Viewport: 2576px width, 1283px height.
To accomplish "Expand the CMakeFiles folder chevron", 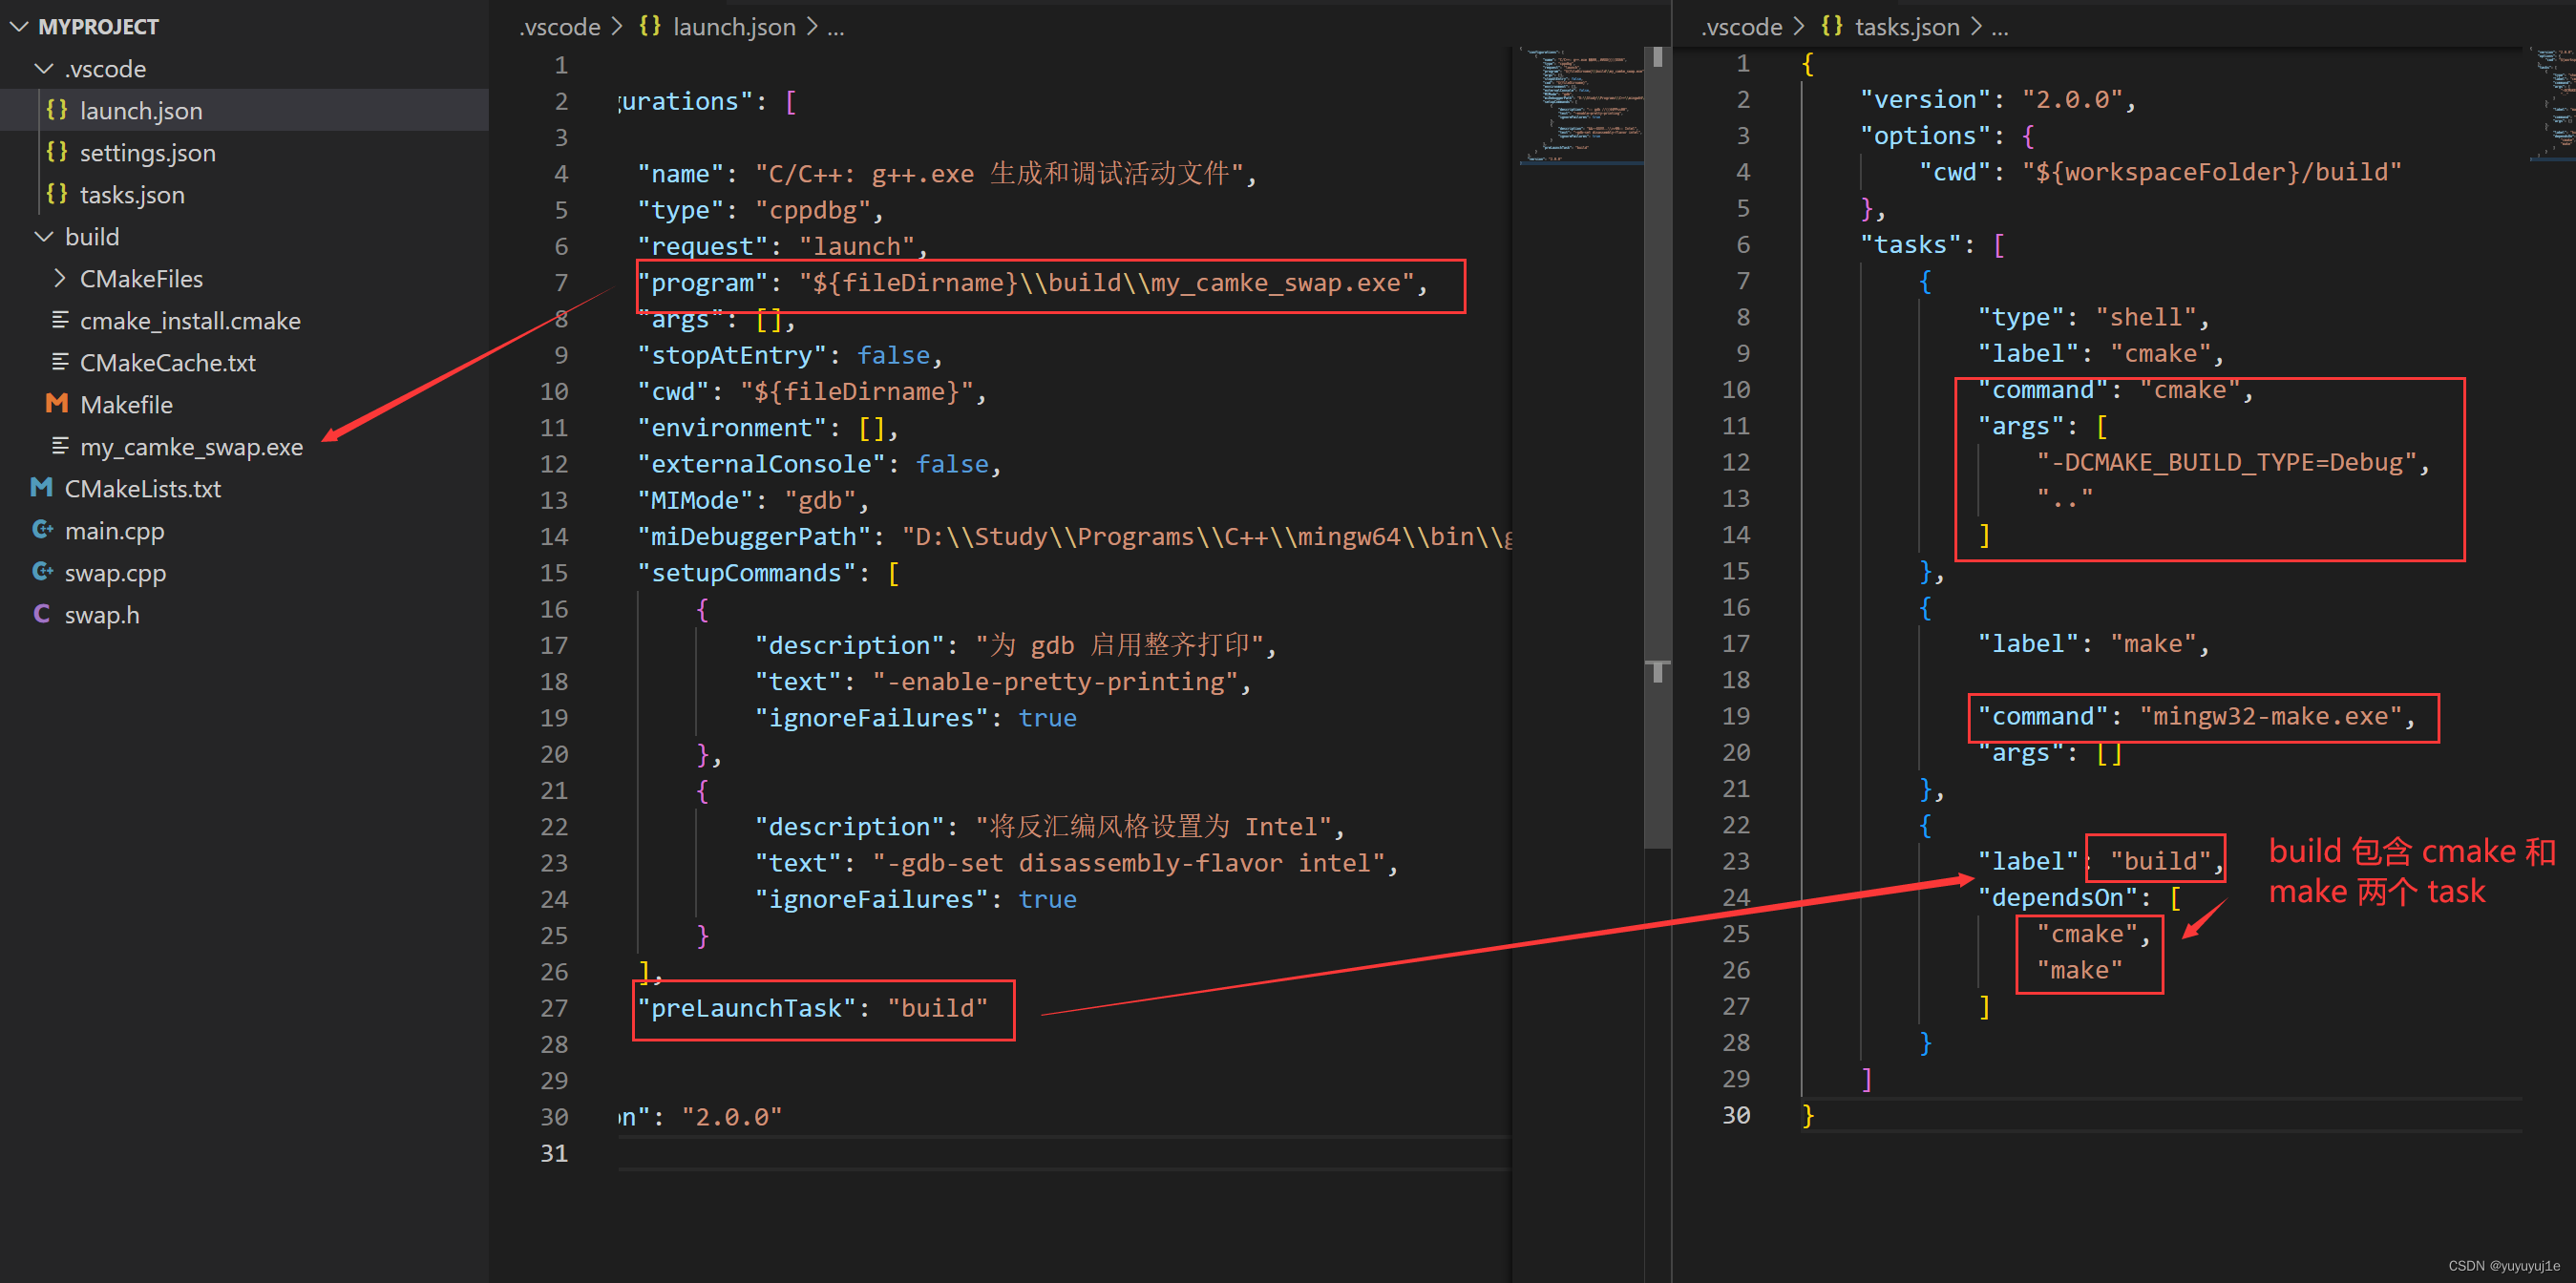I will 60,278.
